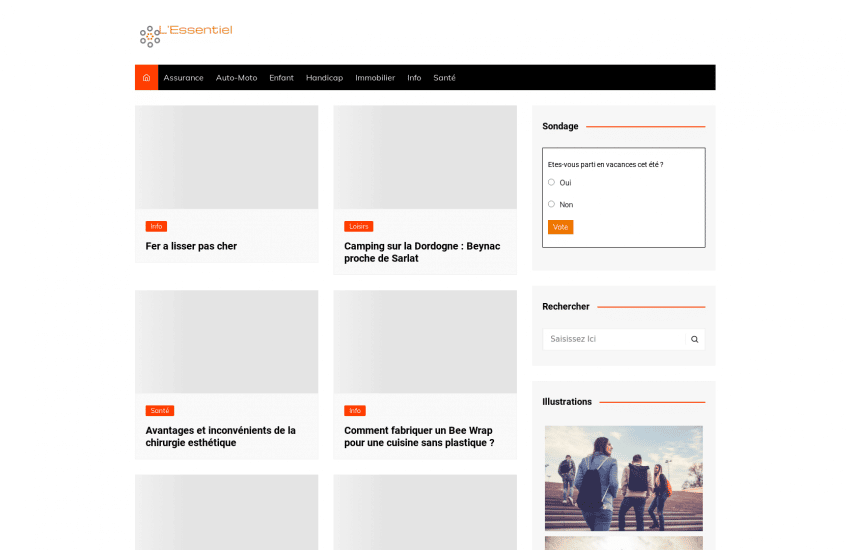Image resolution: width=850 pixels, height=550 pixels.
Task: Open the Handicap menu item
Action: [324, 77]
